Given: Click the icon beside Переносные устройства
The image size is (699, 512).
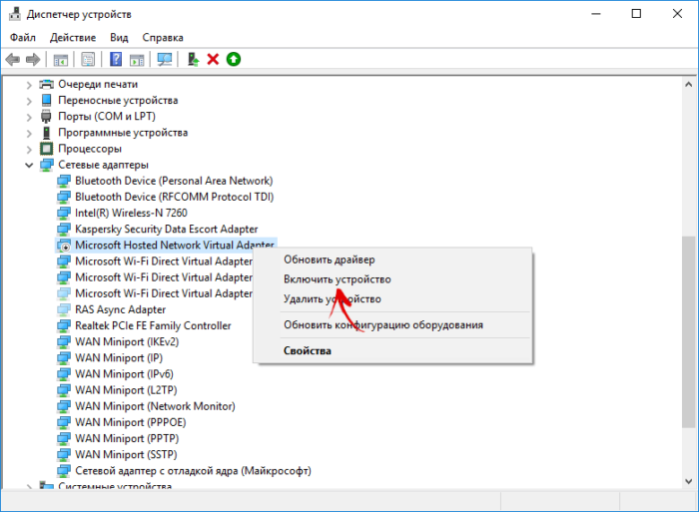Looking at the screenshot, I should 46,100.
